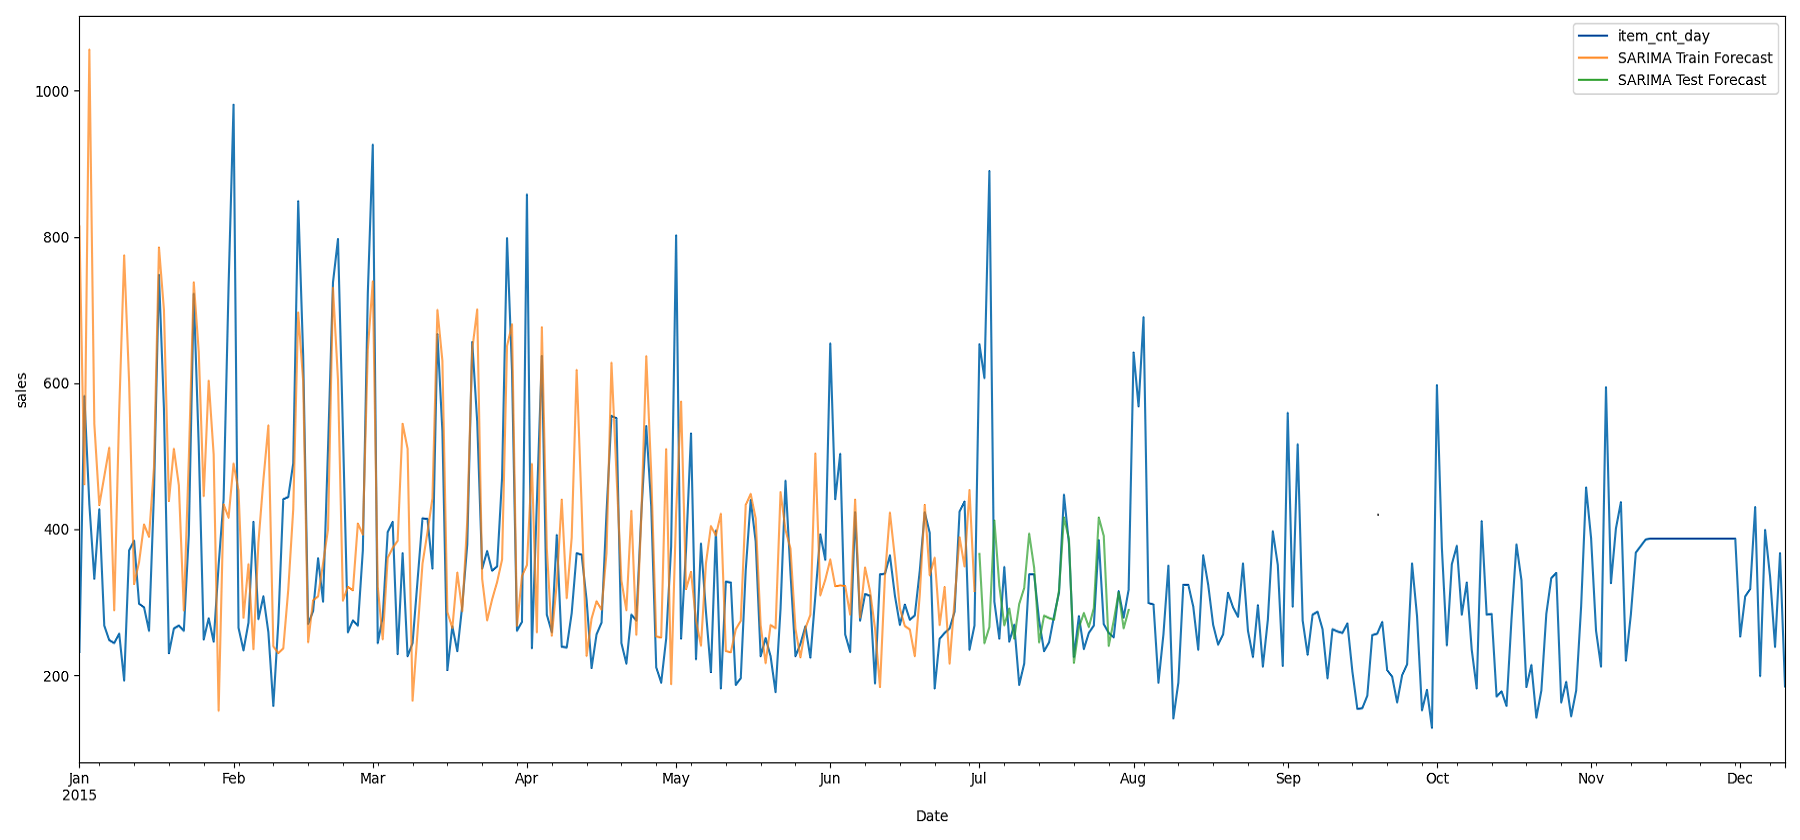Click the Nov x-axis tick label
This screenshot has width=1800, height=840.
tap(1591, 779)
